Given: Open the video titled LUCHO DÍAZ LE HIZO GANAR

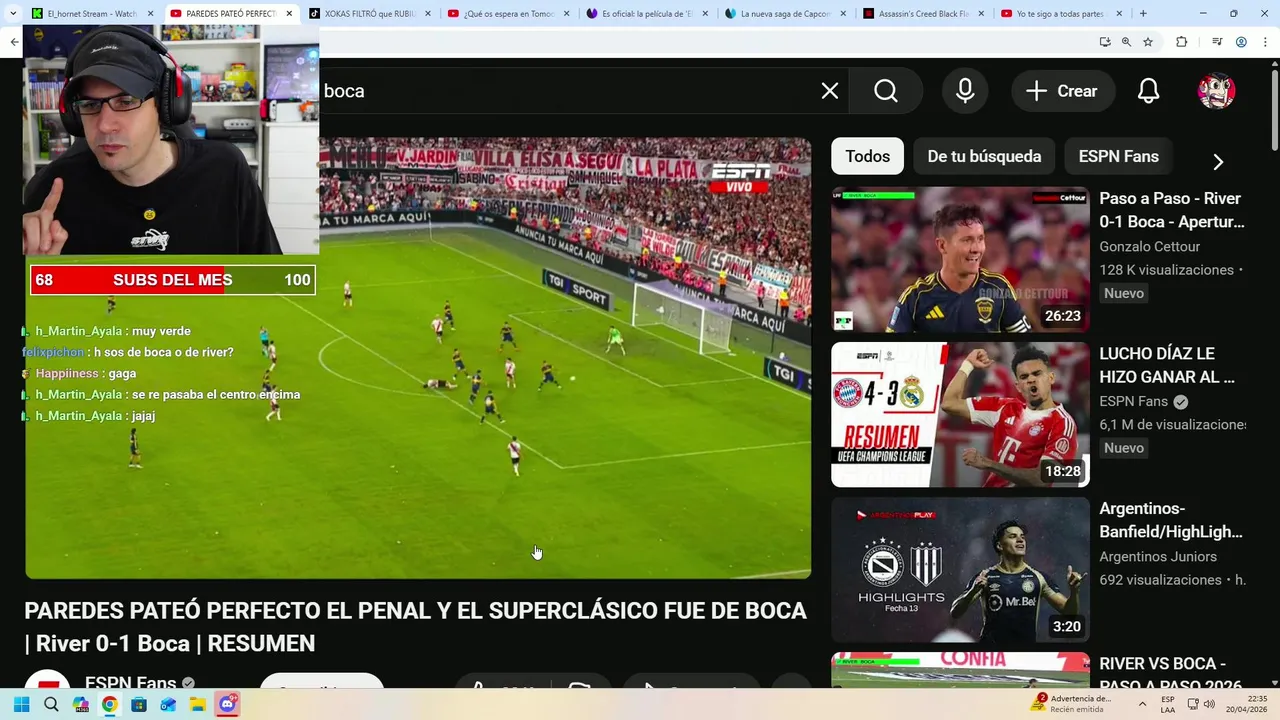Looking at the screenshot, I should point(1168,365).
